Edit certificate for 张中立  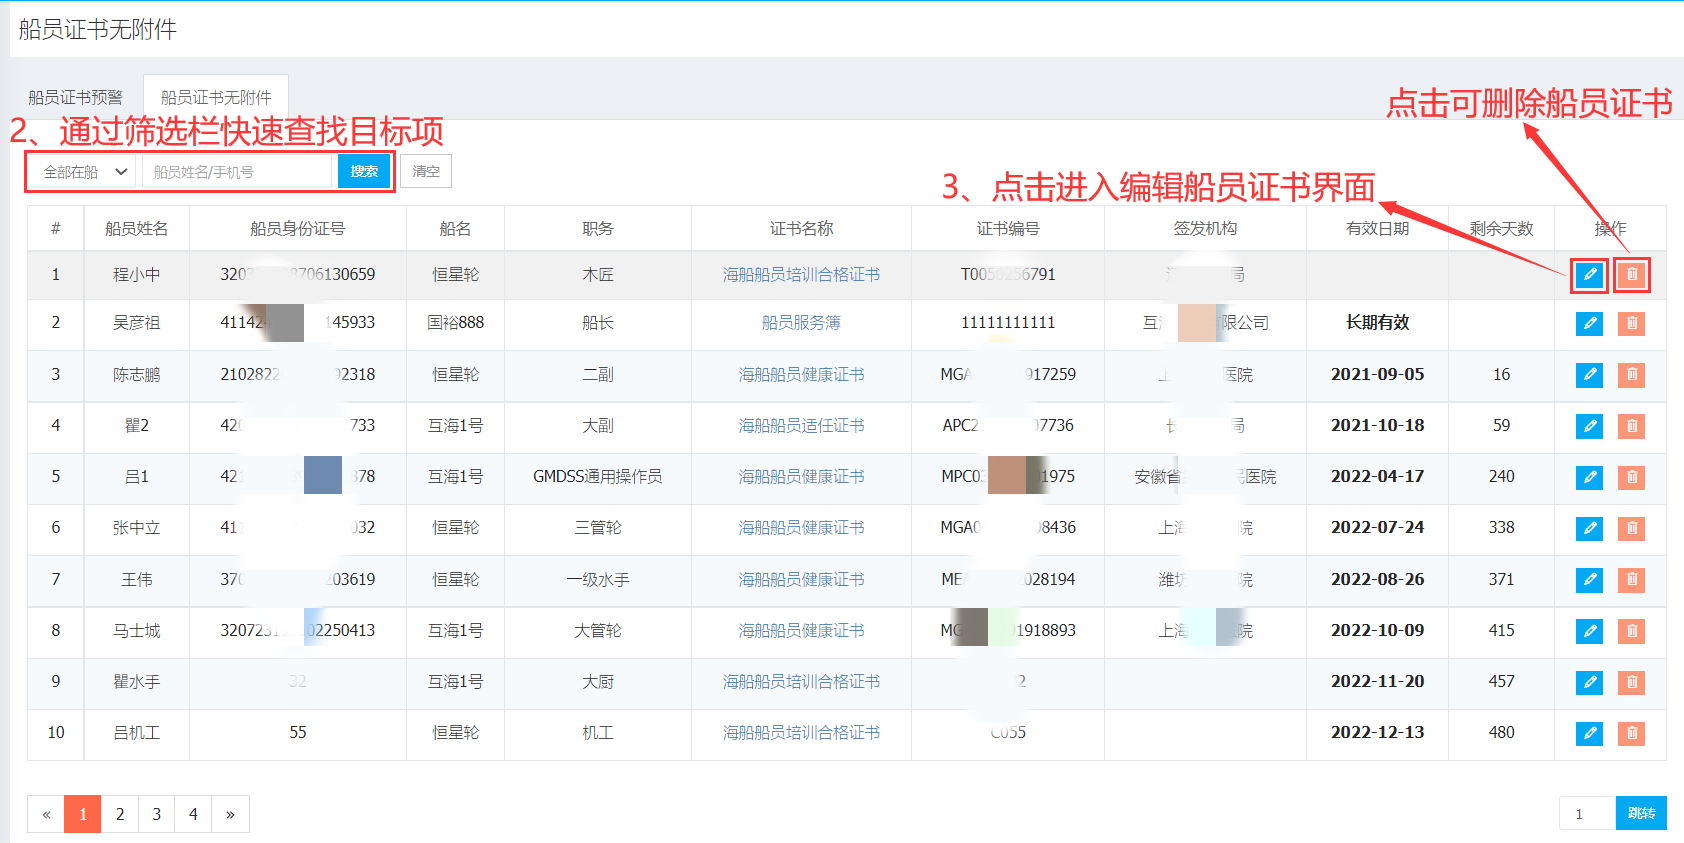1589,528
